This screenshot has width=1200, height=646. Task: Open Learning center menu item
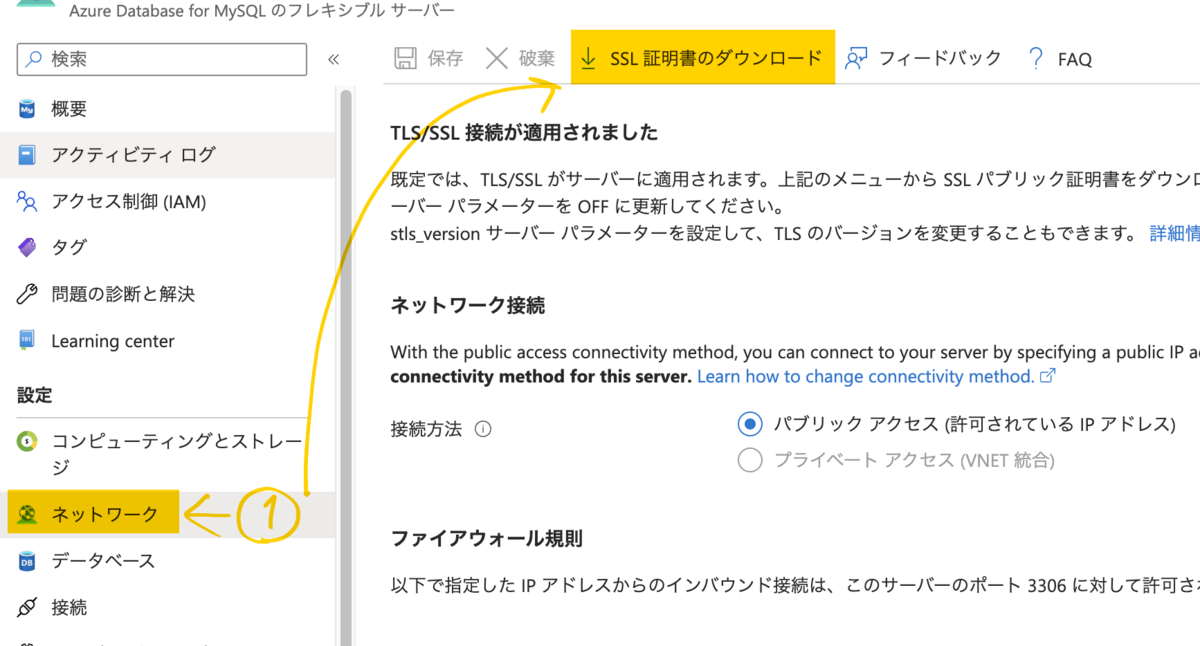[x=168, y=341]
